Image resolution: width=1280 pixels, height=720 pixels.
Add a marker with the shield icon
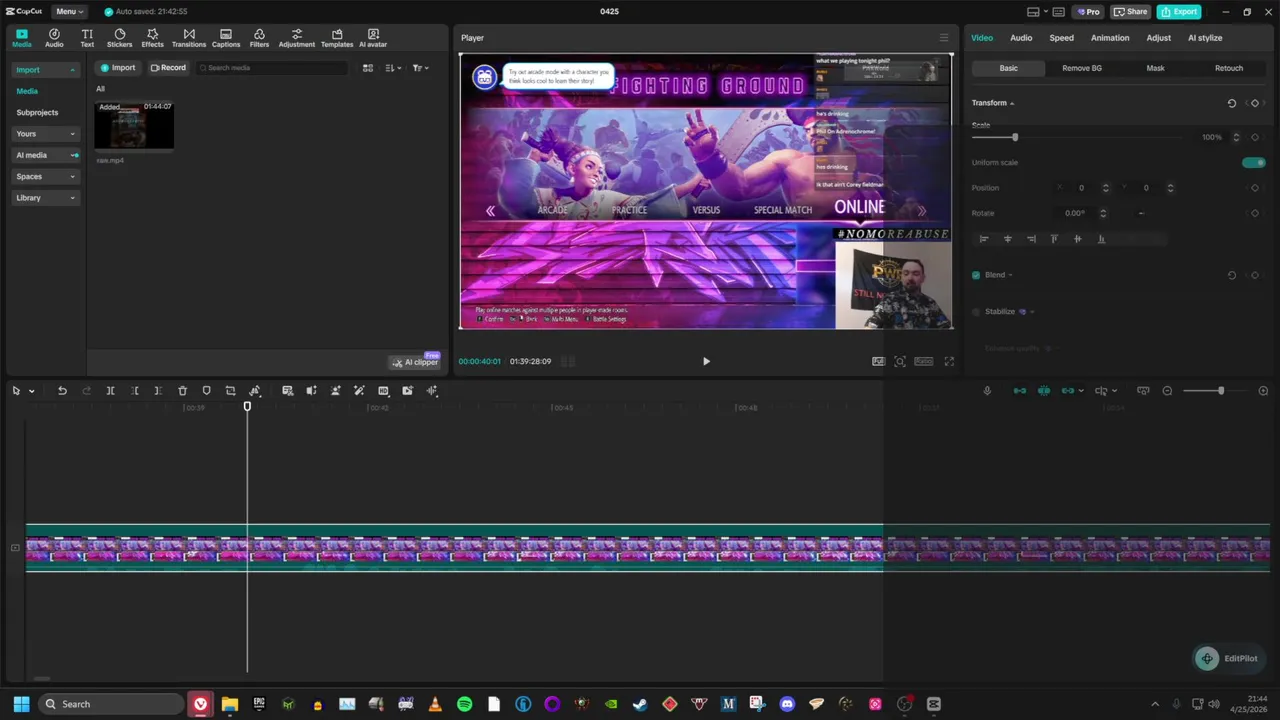coord(206,391)
